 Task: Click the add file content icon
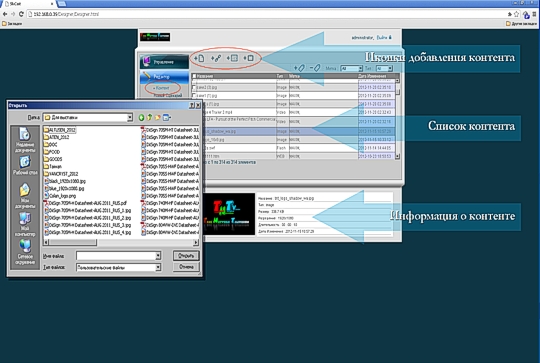coord(199,58)
